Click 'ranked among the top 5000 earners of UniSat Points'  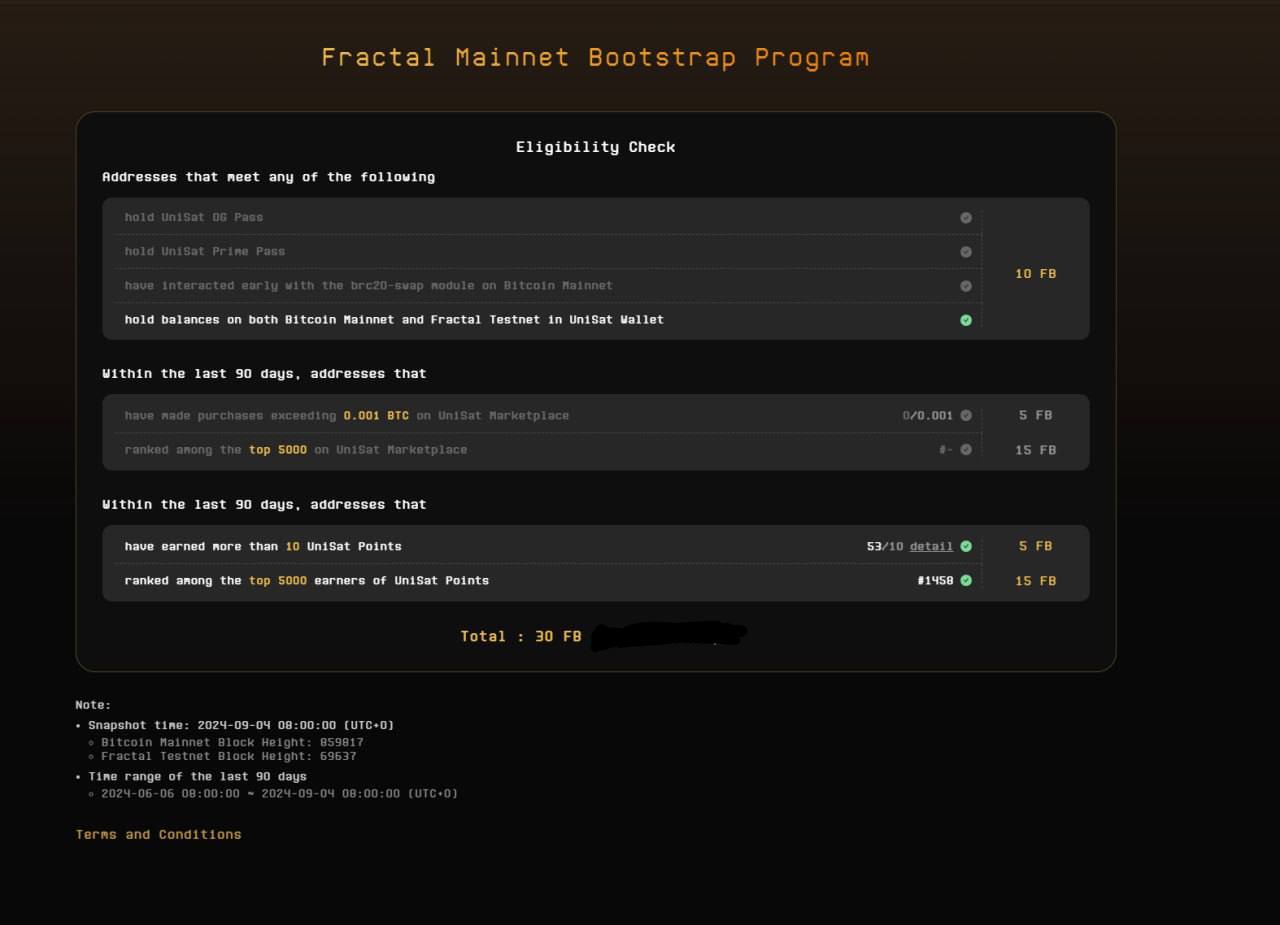(x=307, y=581)
